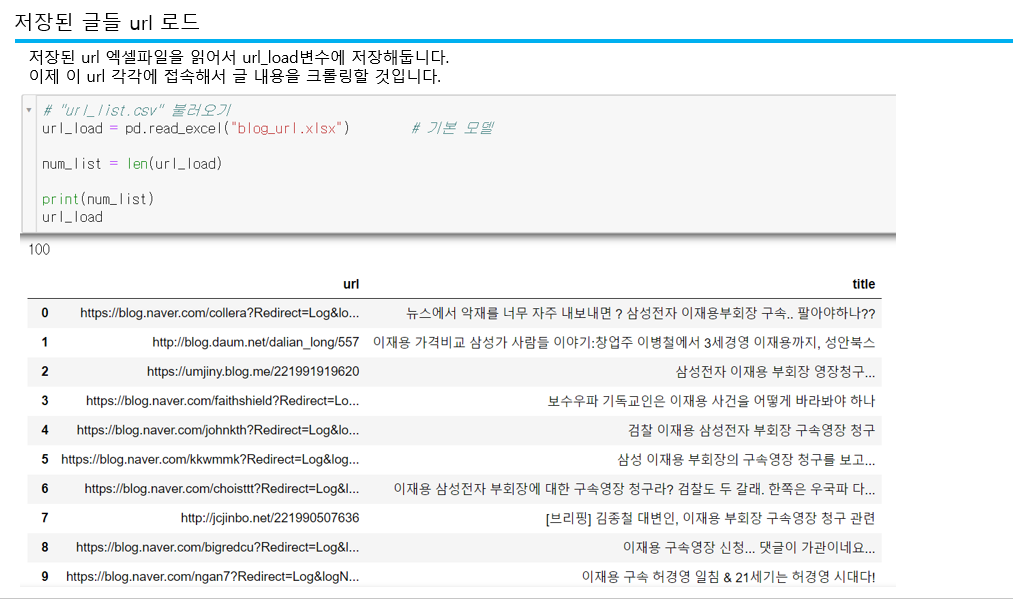Click the comment '# "url_list.csv" 불러오기'

pyautogui.click(x=136, y=110)
